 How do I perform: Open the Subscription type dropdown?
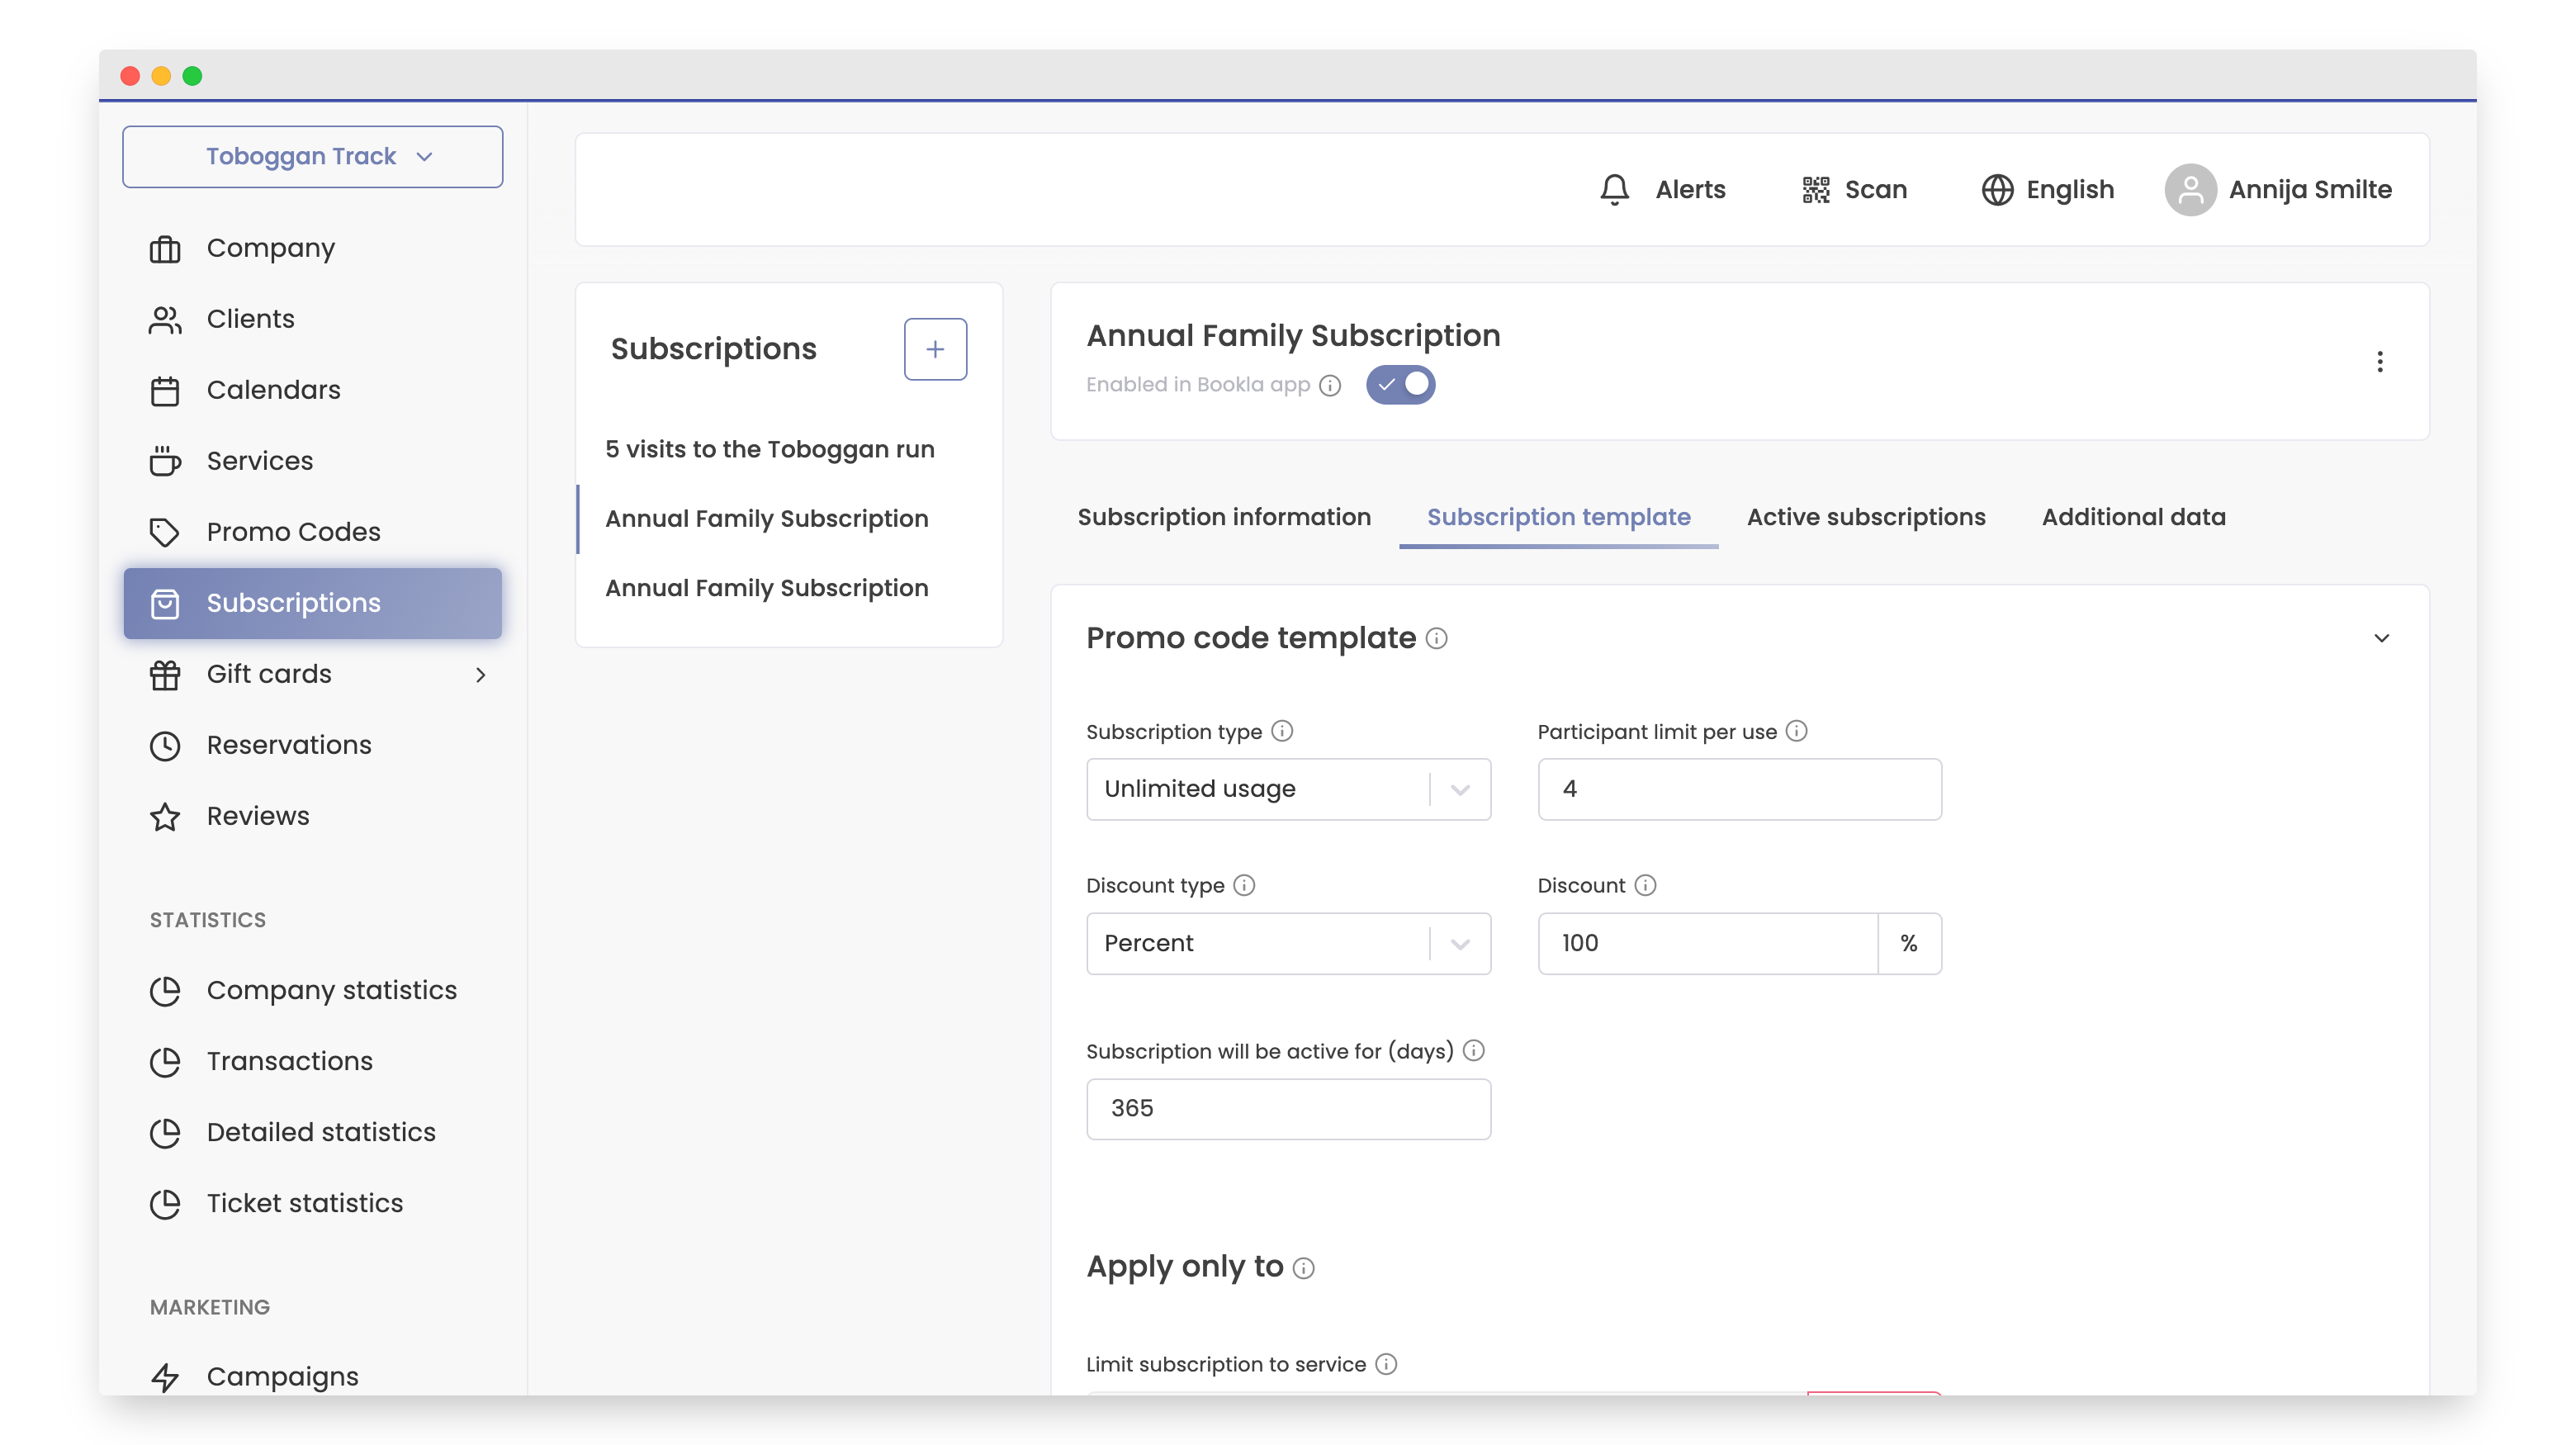click(x=1287, y=789)
